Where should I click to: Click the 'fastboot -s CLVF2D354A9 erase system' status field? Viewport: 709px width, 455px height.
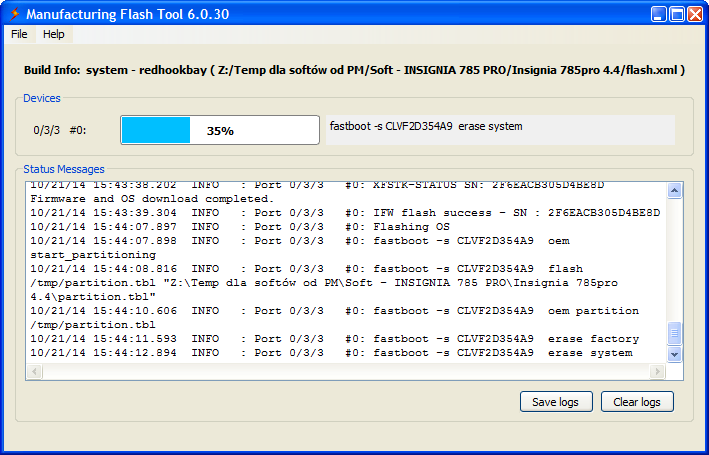click(501, 130)
